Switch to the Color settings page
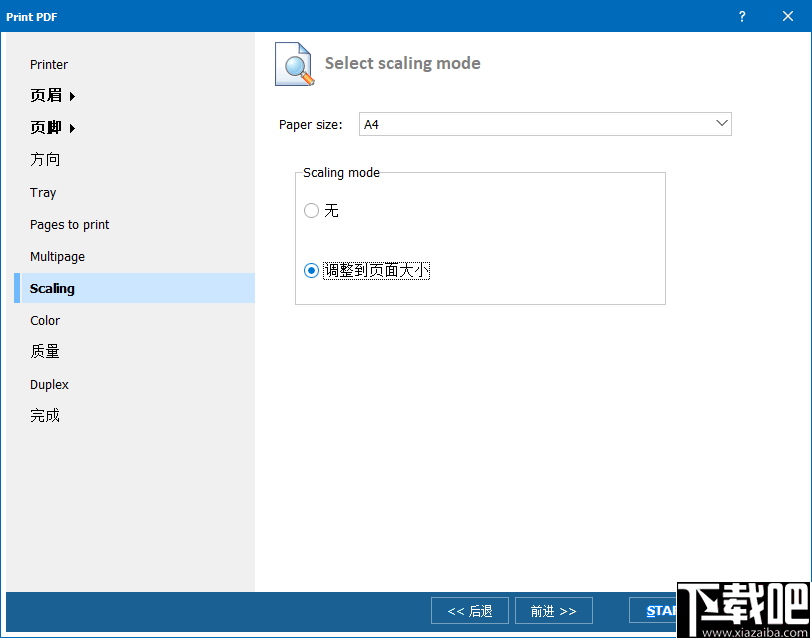812x638 pixels. [x=45, y=320]
